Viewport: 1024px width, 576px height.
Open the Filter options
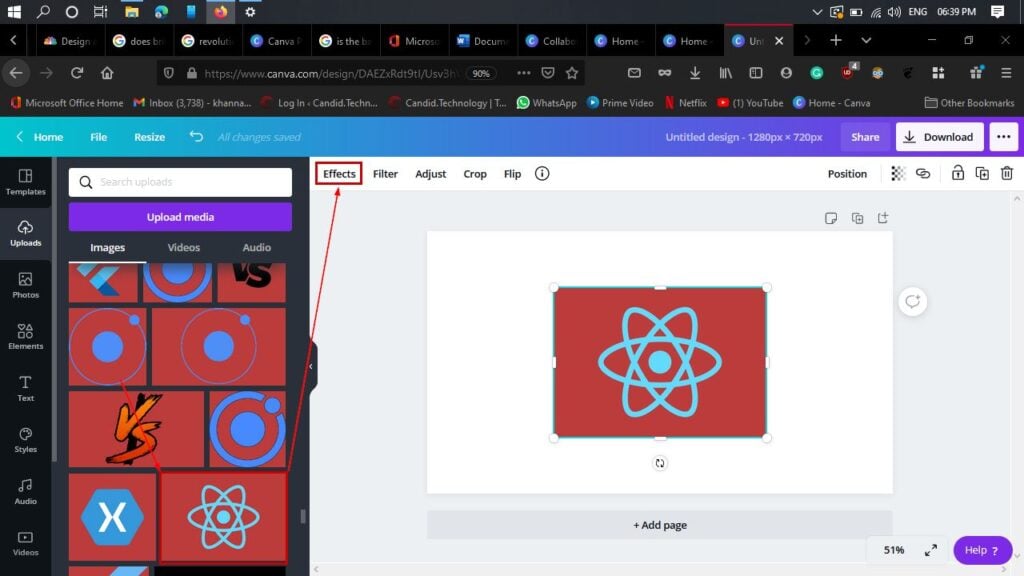tap(385, 174)
